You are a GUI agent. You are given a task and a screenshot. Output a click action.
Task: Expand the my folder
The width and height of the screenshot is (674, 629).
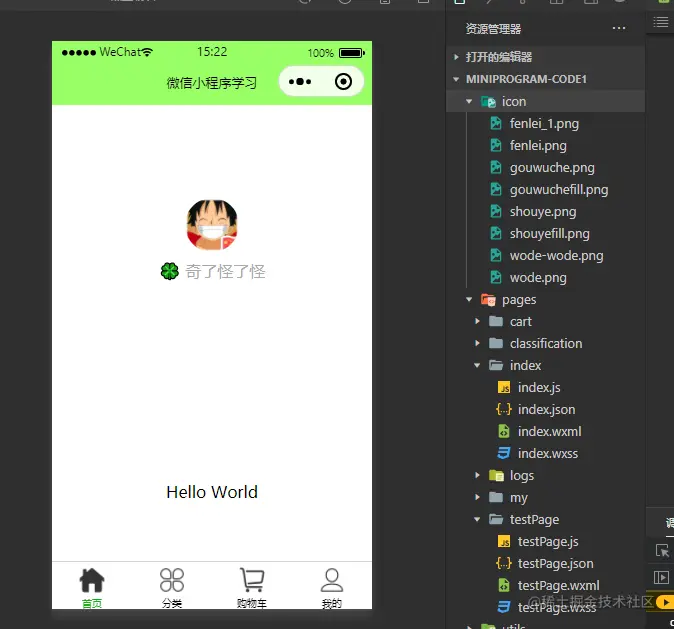click(477, 497)
